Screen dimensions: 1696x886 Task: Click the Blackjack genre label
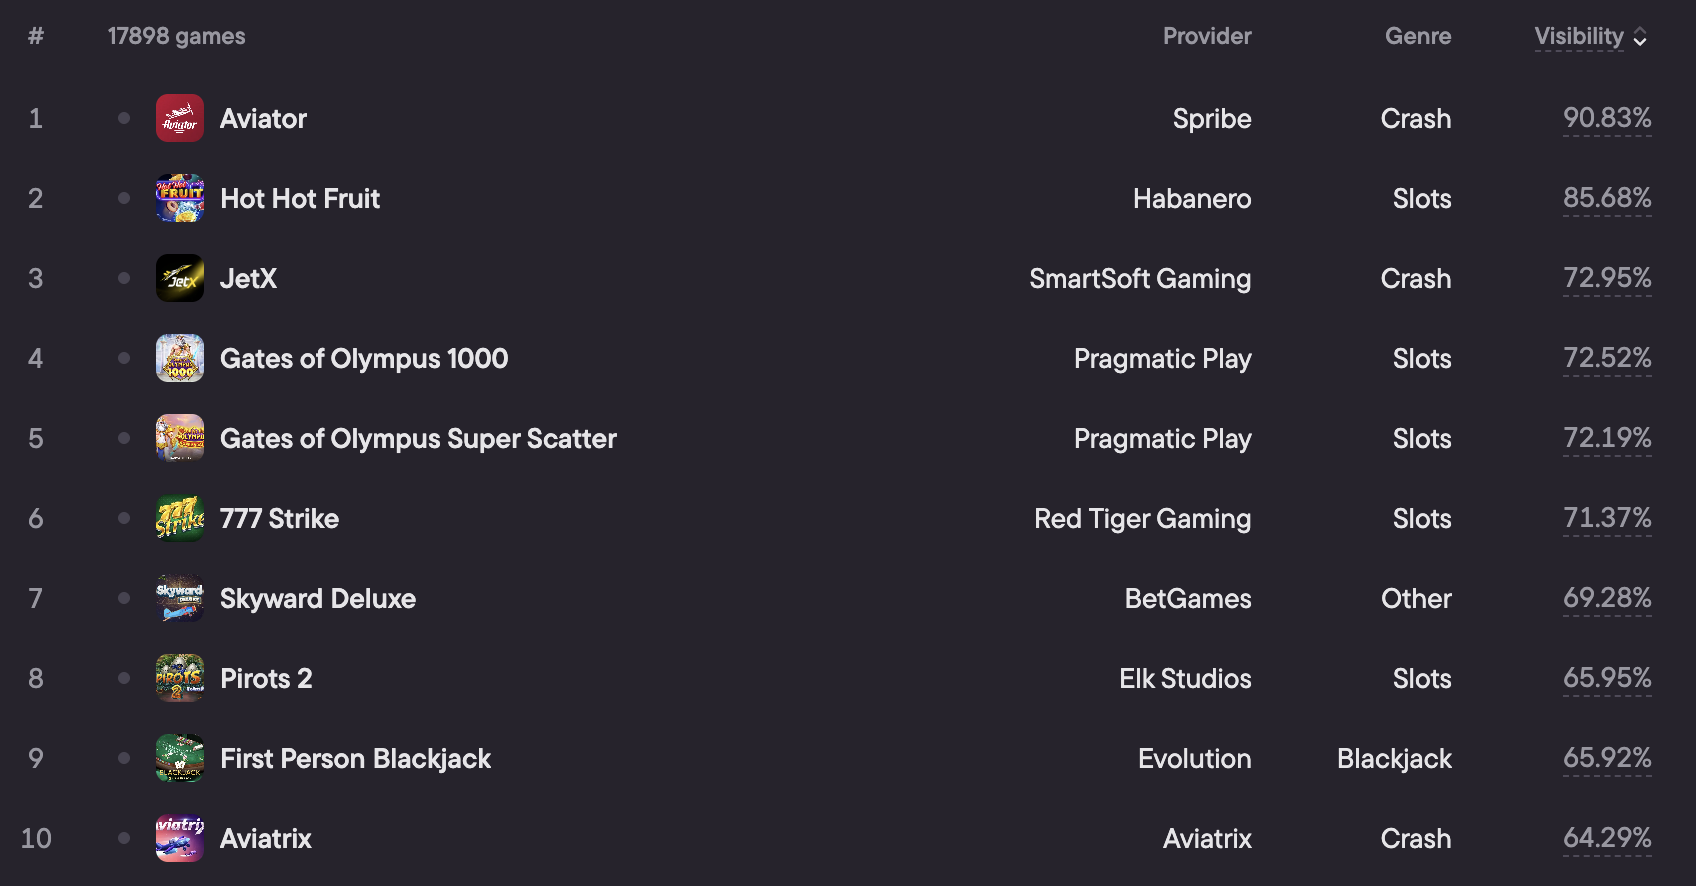[1394, 758]
